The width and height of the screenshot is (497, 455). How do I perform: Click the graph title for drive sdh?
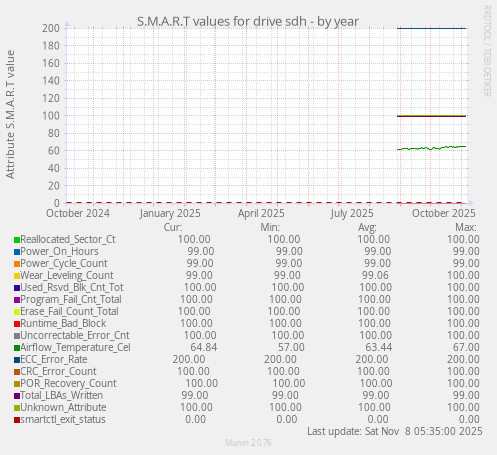pos(248,22)
